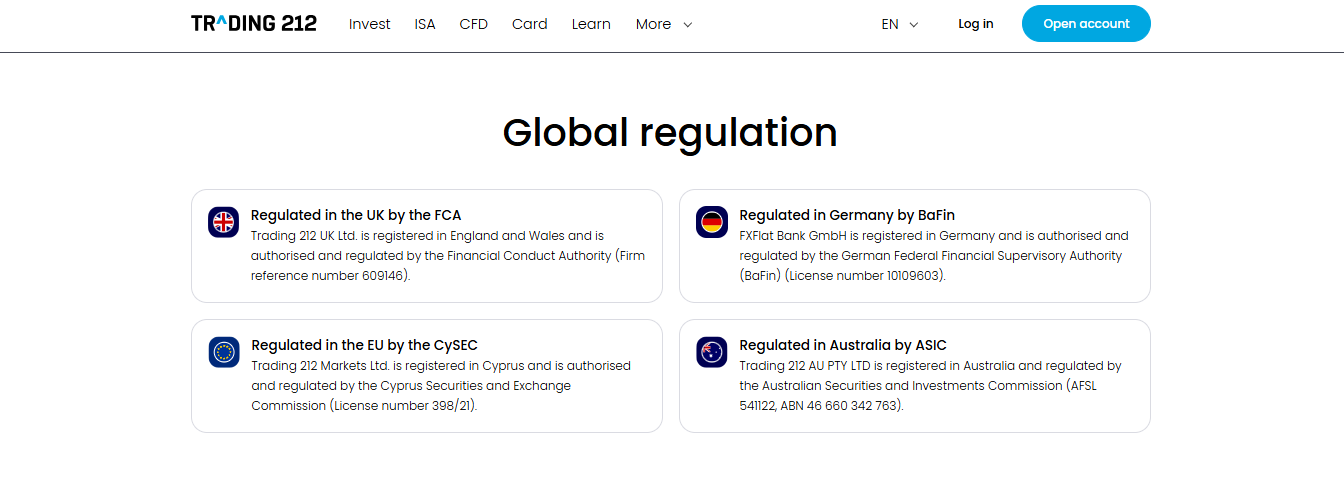Viewport: 1344px width, 501px height.
Task: Open the Card navigation item
Action: point(529,24)
